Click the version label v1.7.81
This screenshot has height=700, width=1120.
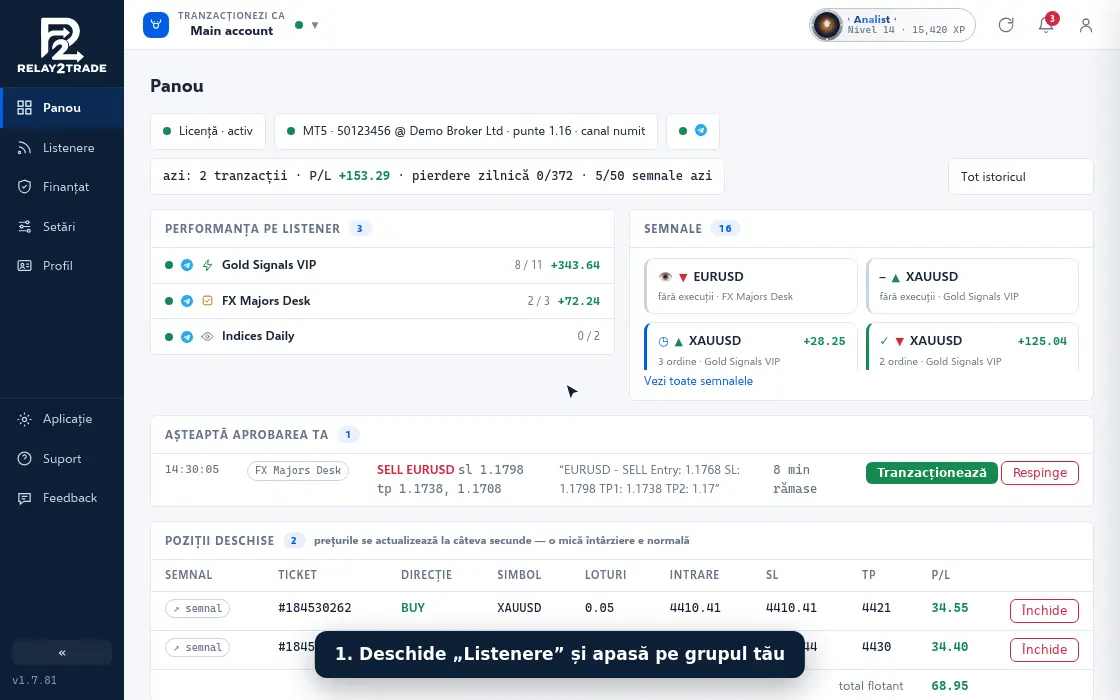tap(34, 681)
